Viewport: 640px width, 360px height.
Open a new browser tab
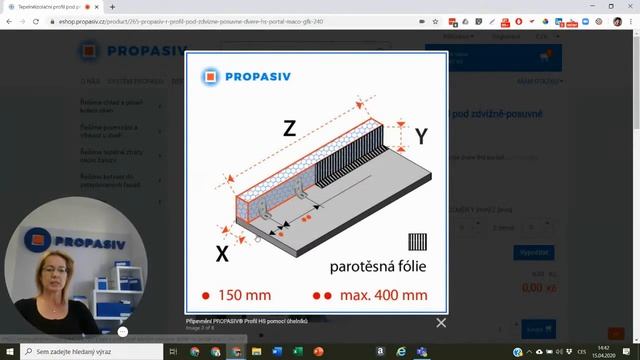pyautogui.click(x=112, y=7)
